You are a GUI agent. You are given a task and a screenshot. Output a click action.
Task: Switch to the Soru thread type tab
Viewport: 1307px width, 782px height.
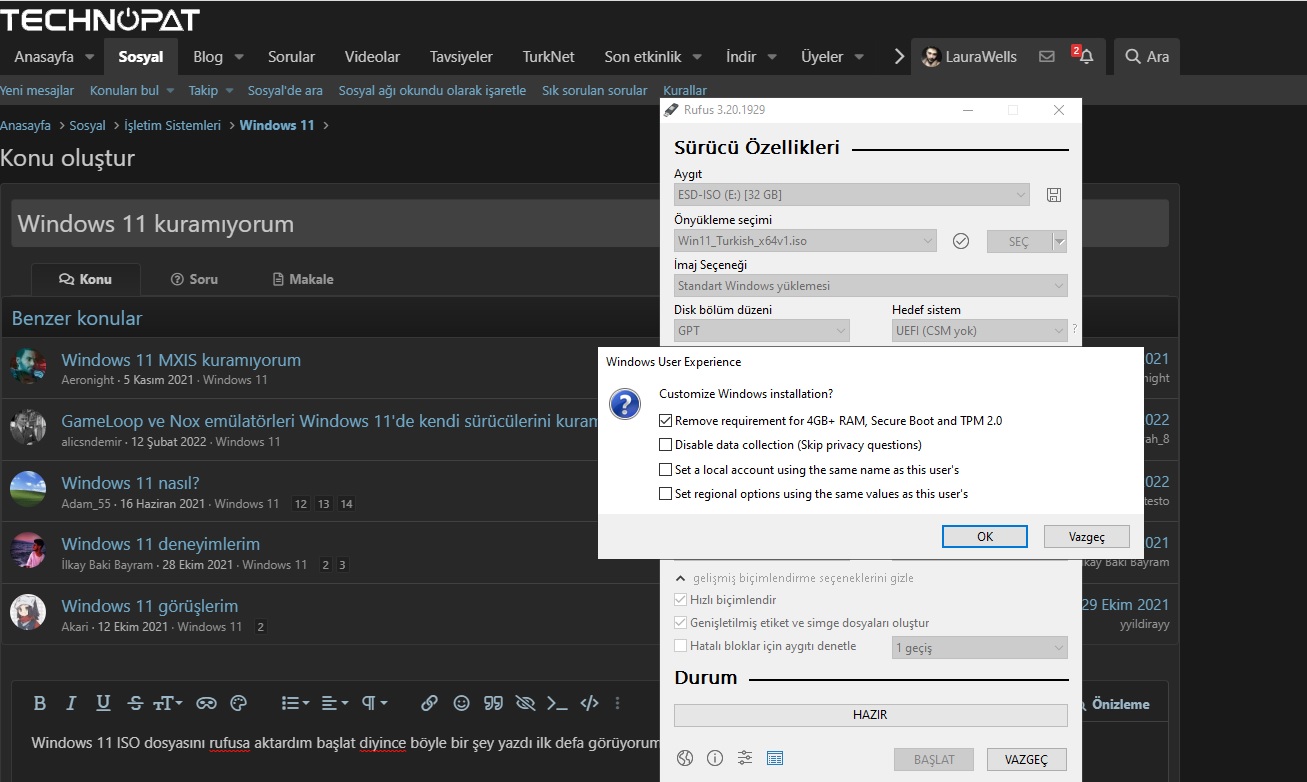[x=194, y=279]
